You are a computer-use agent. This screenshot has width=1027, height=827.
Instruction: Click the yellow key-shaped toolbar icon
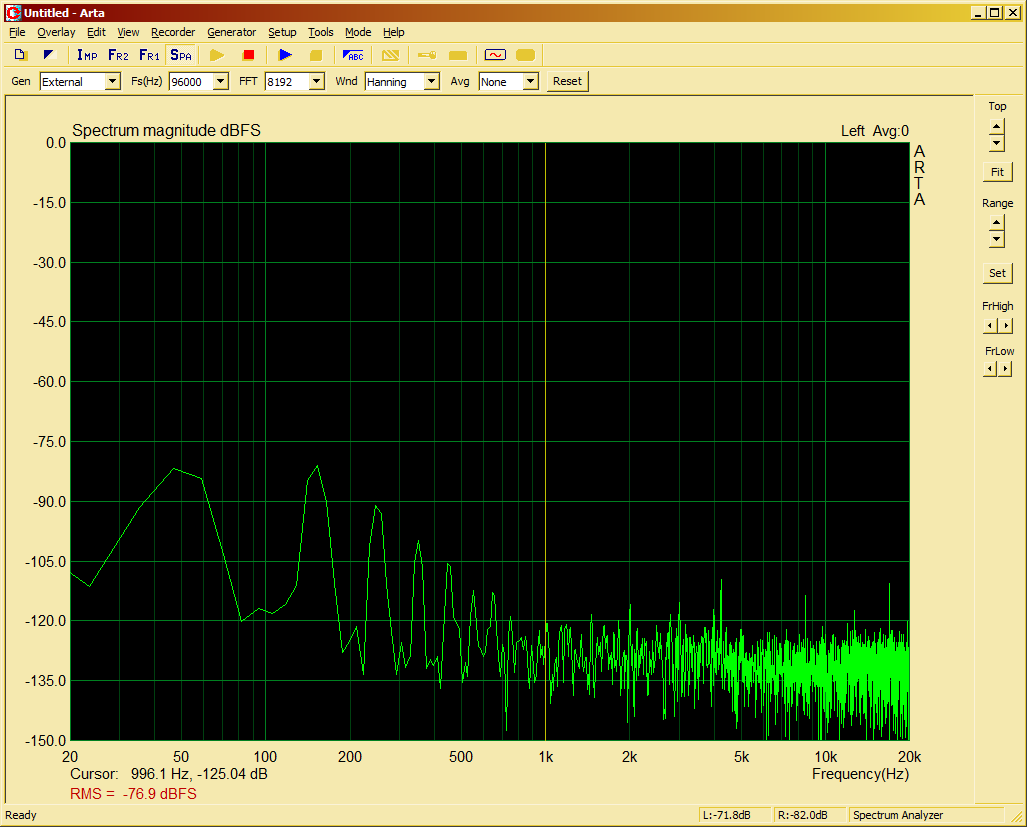(427, 55)
